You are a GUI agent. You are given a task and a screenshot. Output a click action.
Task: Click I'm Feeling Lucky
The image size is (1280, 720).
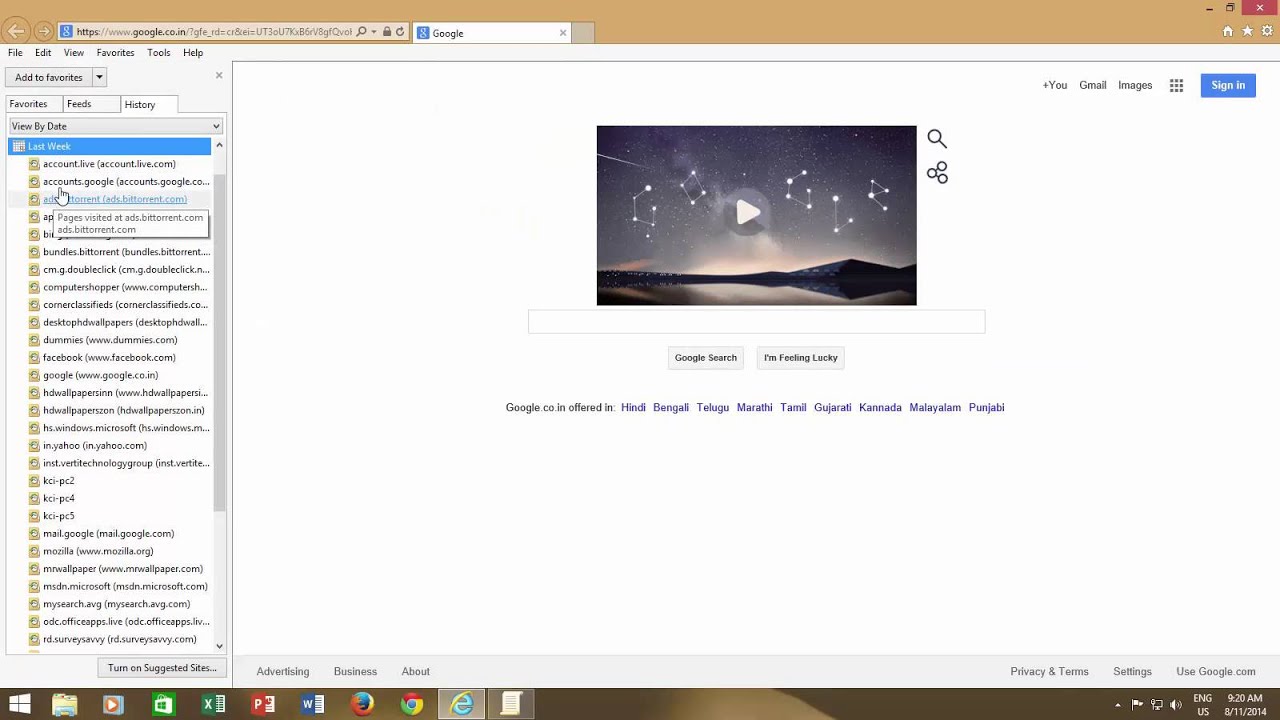pos(801,358)
